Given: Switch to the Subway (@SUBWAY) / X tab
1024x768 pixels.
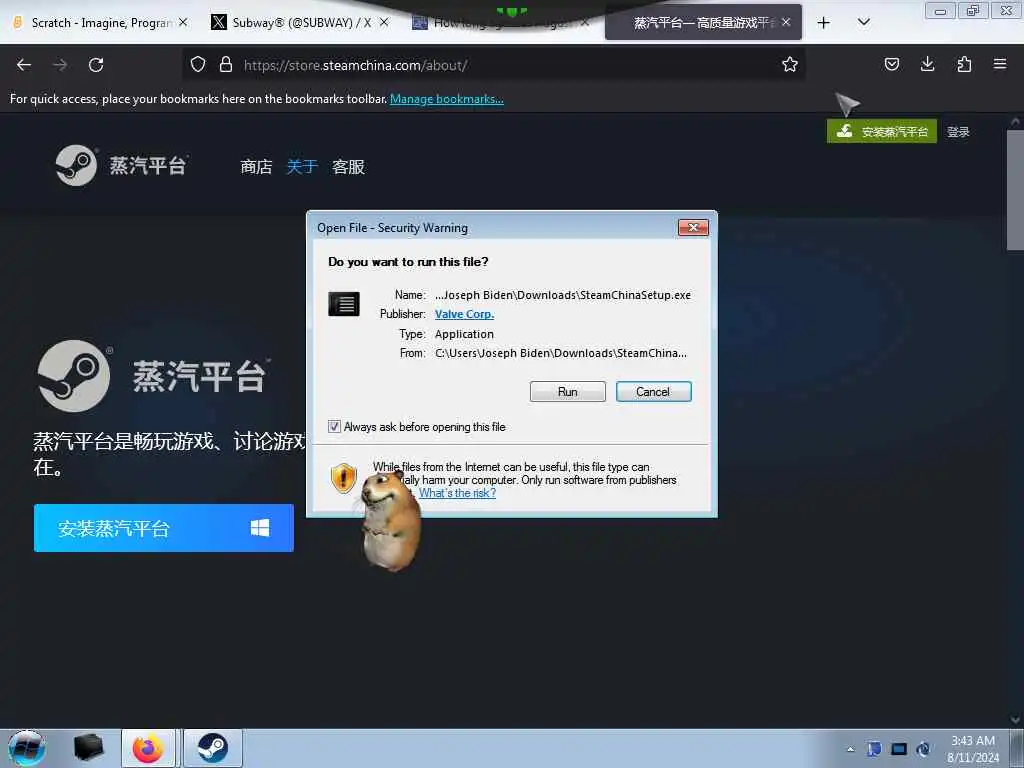Looking at the screenshot, I should pyautogui.click(x=298, y=23).
